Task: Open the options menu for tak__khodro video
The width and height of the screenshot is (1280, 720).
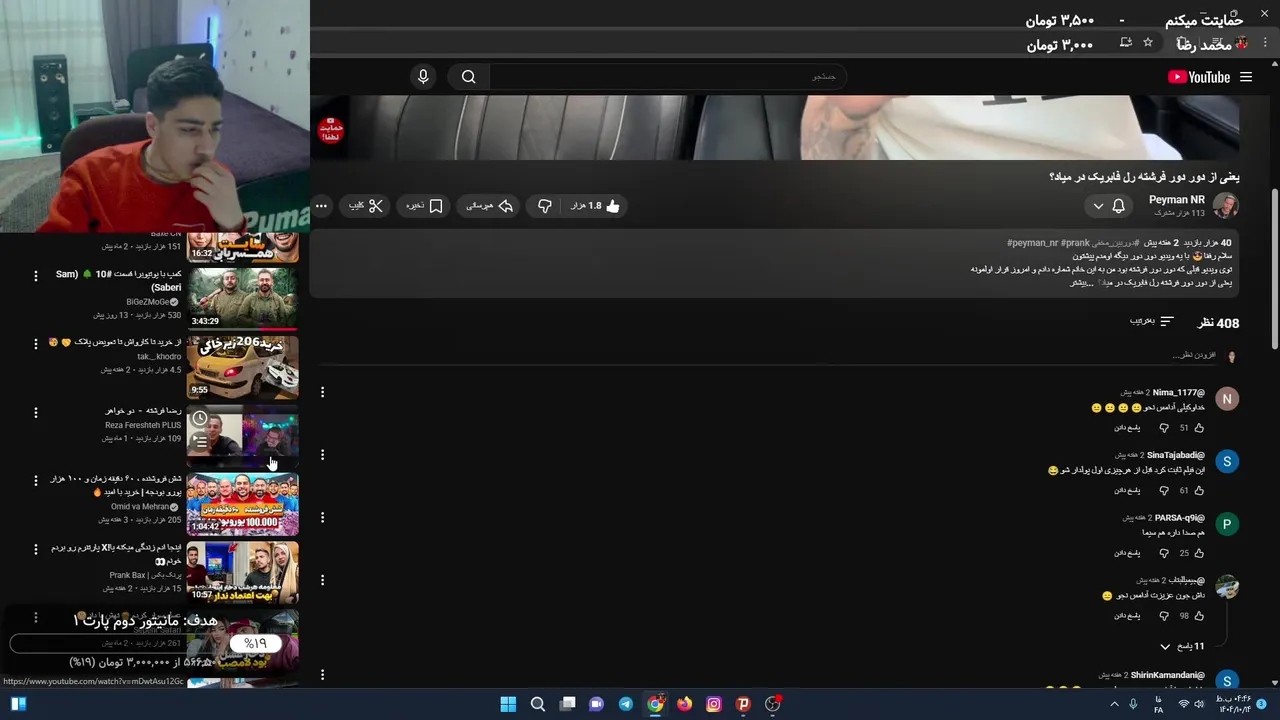Action: [36, 344]
